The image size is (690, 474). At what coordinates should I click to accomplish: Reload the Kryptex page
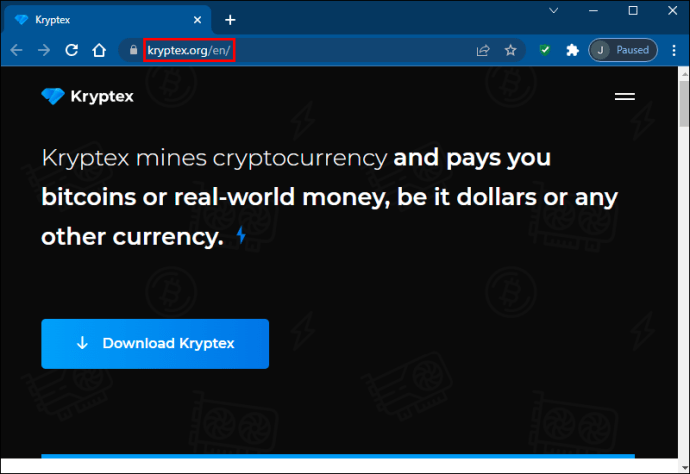coord(71,50)
